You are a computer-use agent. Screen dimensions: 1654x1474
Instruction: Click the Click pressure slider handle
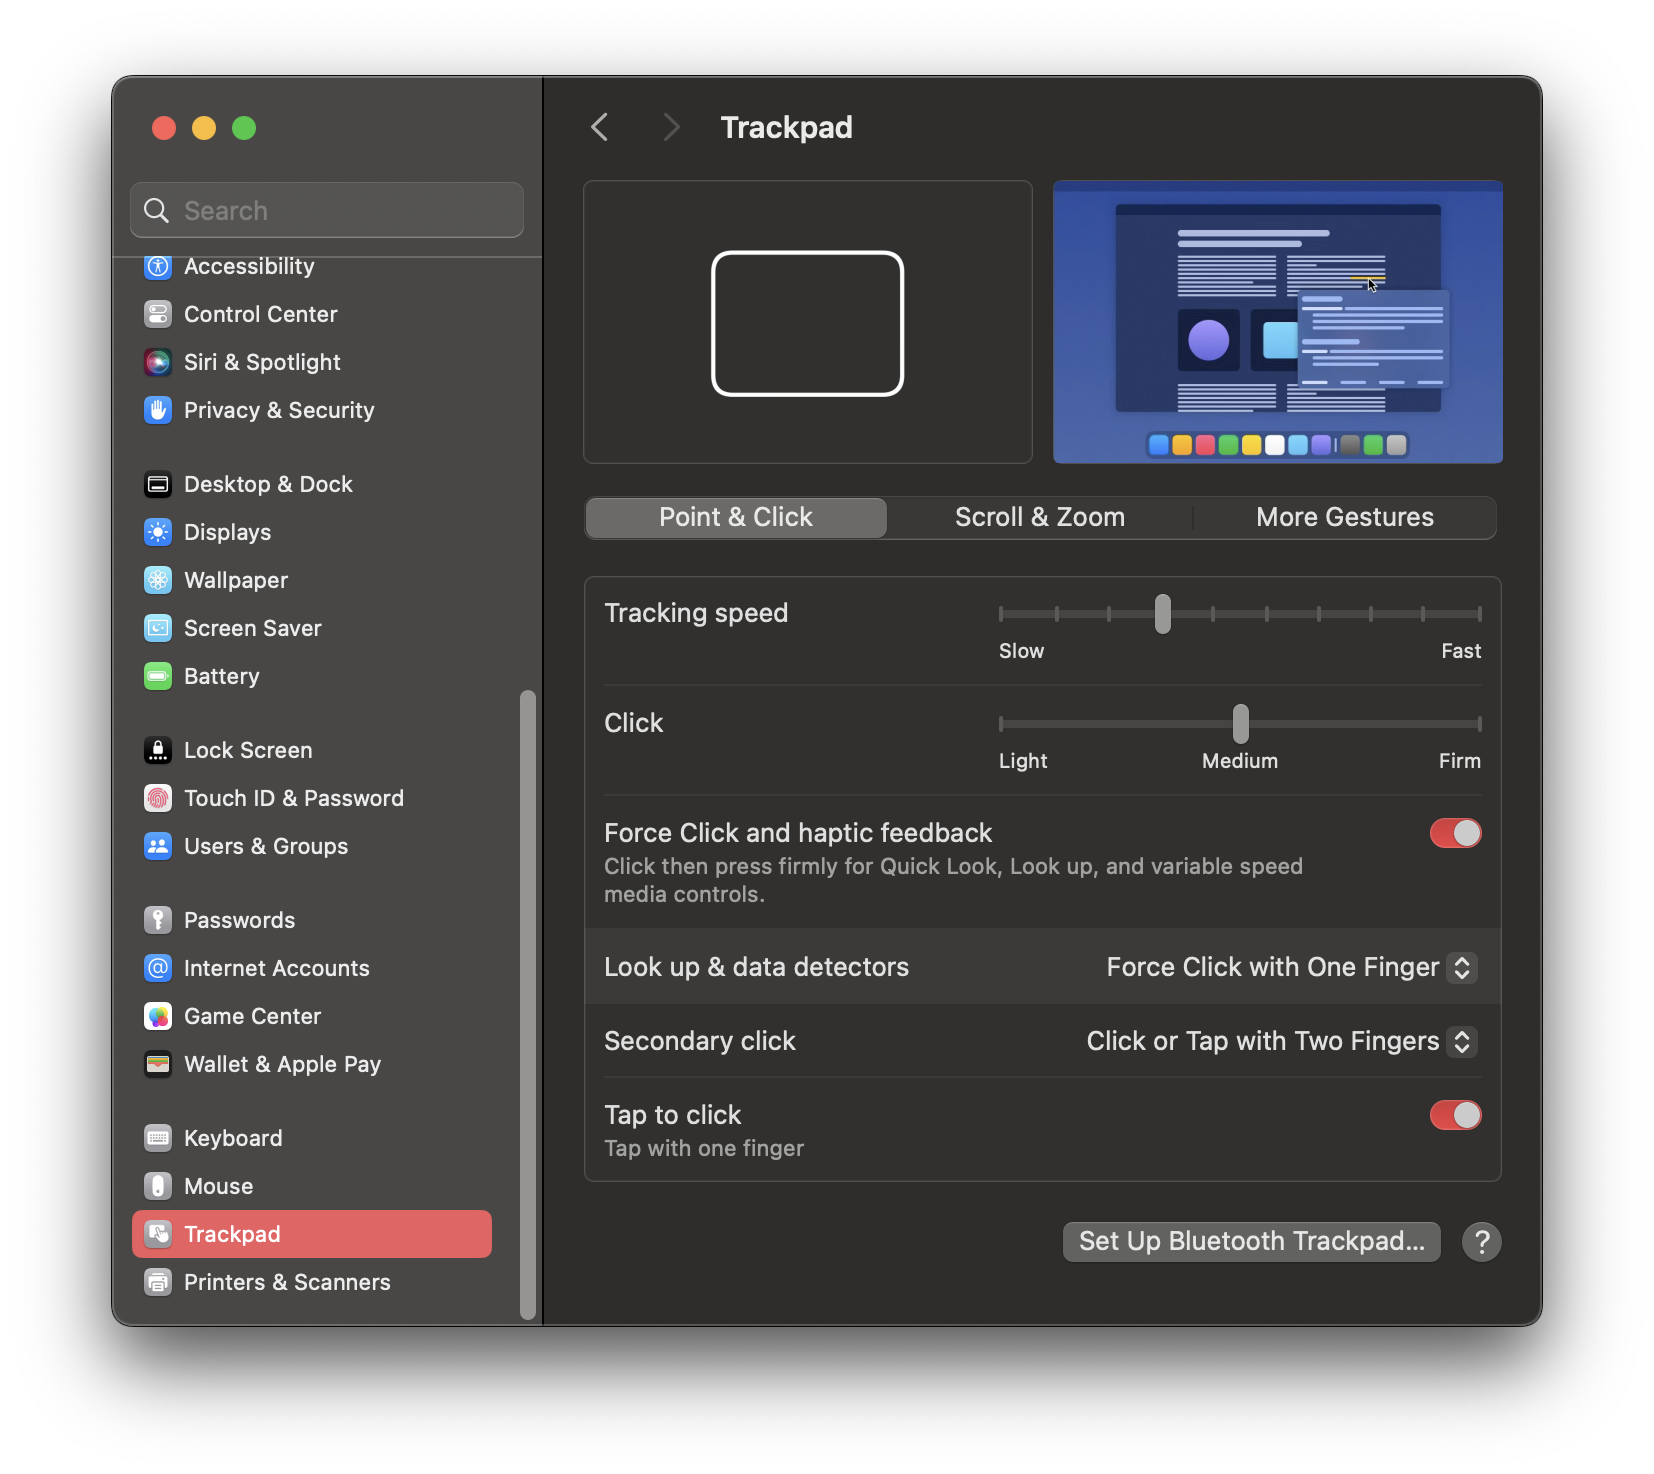click(x=1240, y=724)
